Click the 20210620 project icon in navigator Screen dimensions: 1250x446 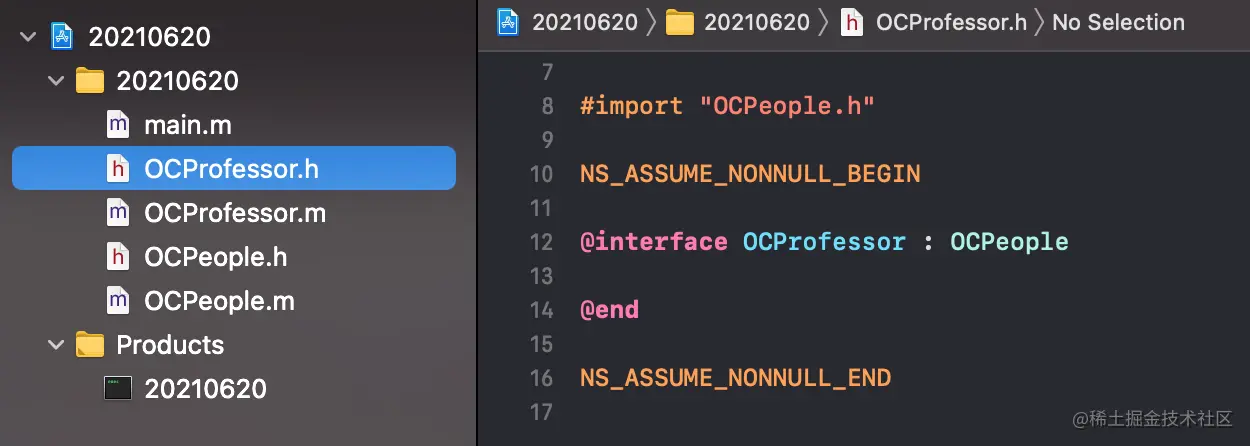tap(62, 37)
